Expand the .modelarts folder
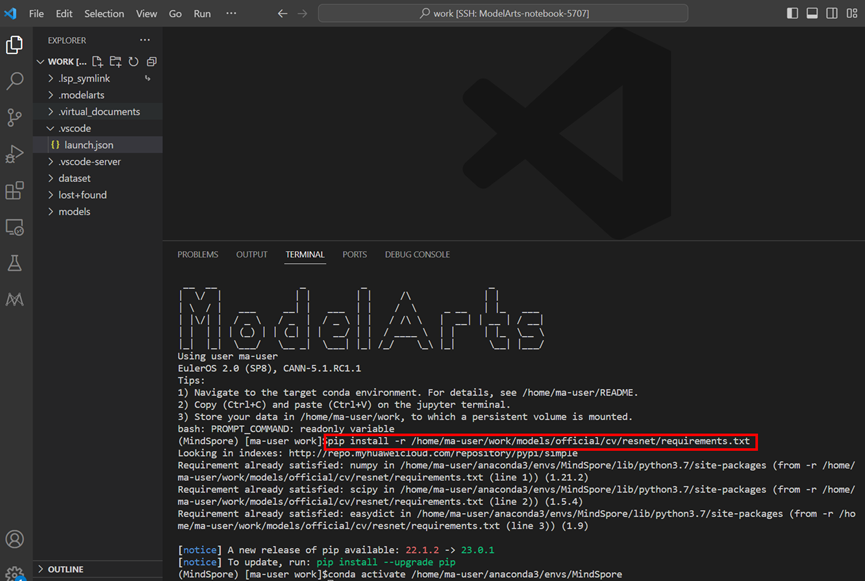This screenshot has height=581, width=865. [51, 95]
